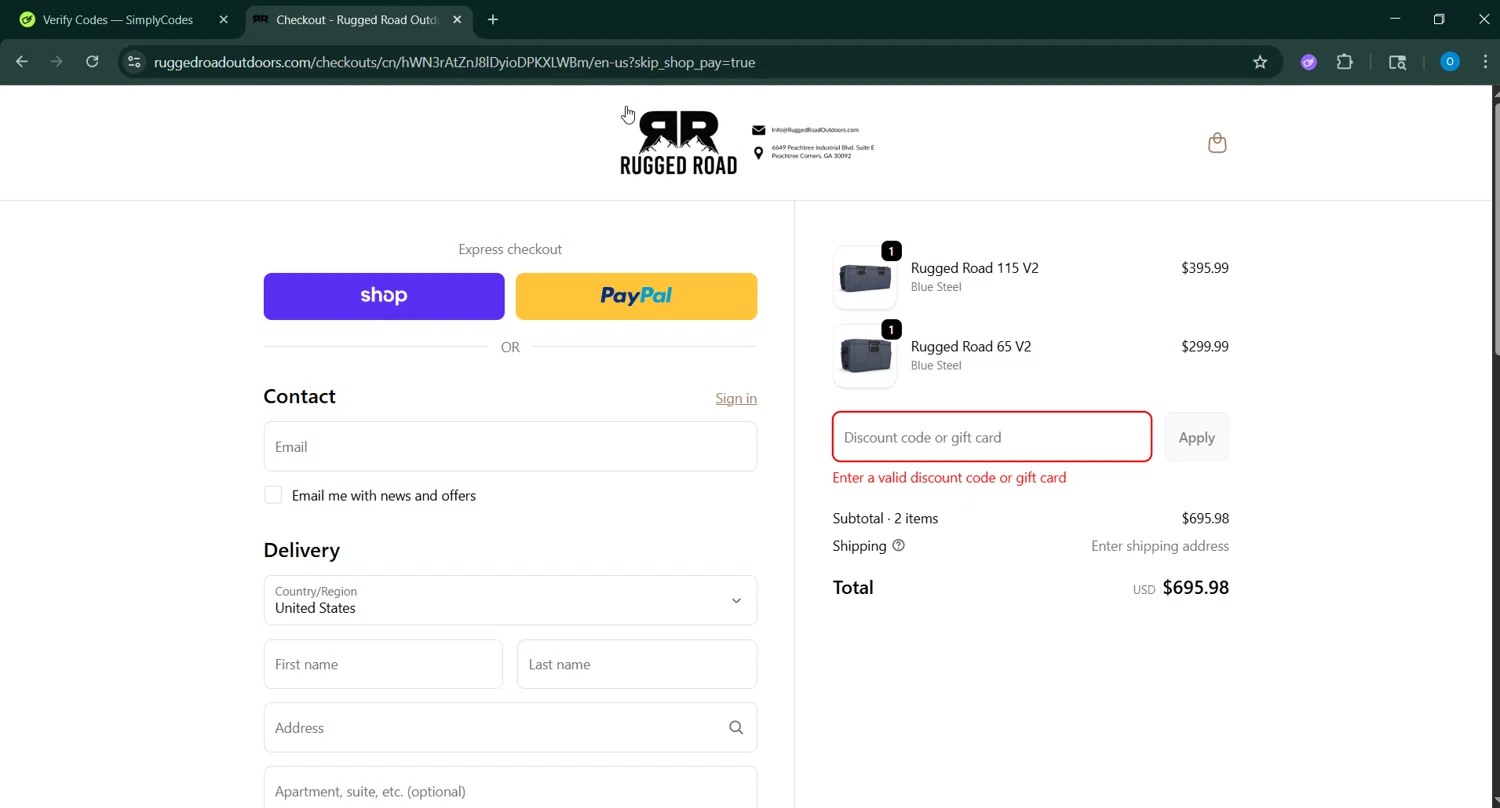
Task: Click the Rugged Road logo
Action: (x=679, y=143)
